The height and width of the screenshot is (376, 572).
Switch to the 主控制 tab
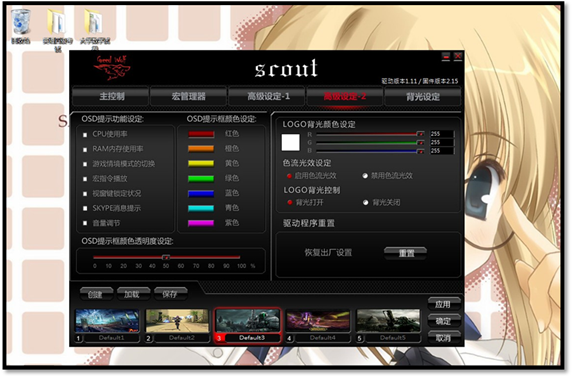(111, 96)
